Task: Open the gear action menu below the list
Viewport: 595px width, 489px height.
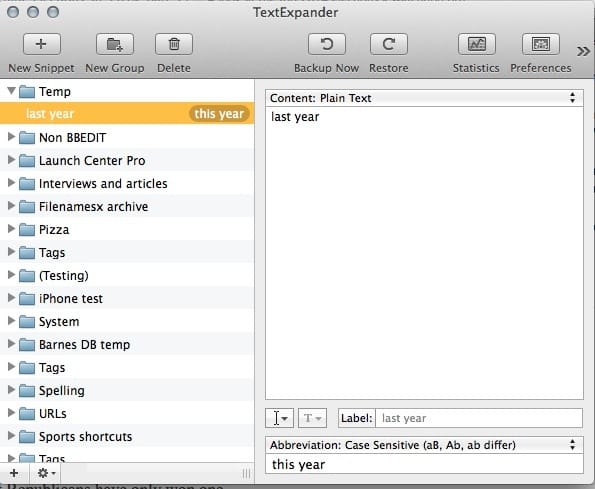Action: tap(46, 473)
